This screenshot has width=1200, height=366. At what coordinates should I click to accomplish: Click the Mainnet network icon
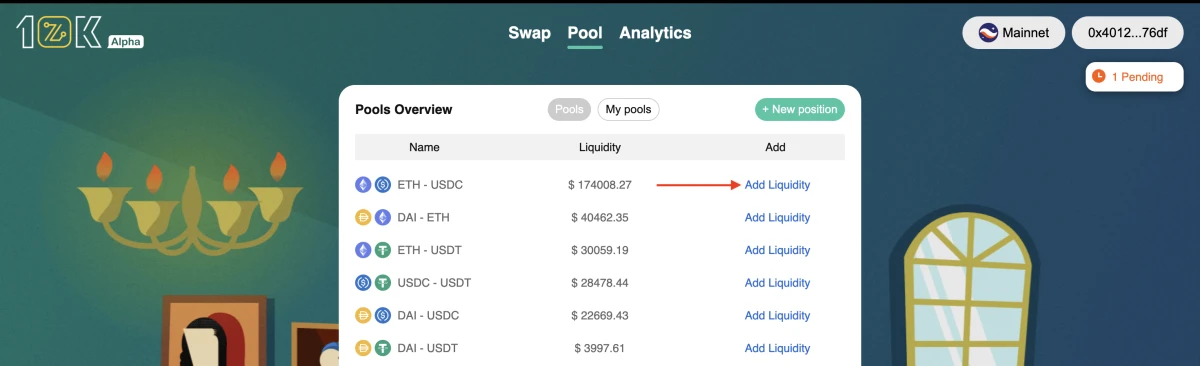[x=989, y=33]
